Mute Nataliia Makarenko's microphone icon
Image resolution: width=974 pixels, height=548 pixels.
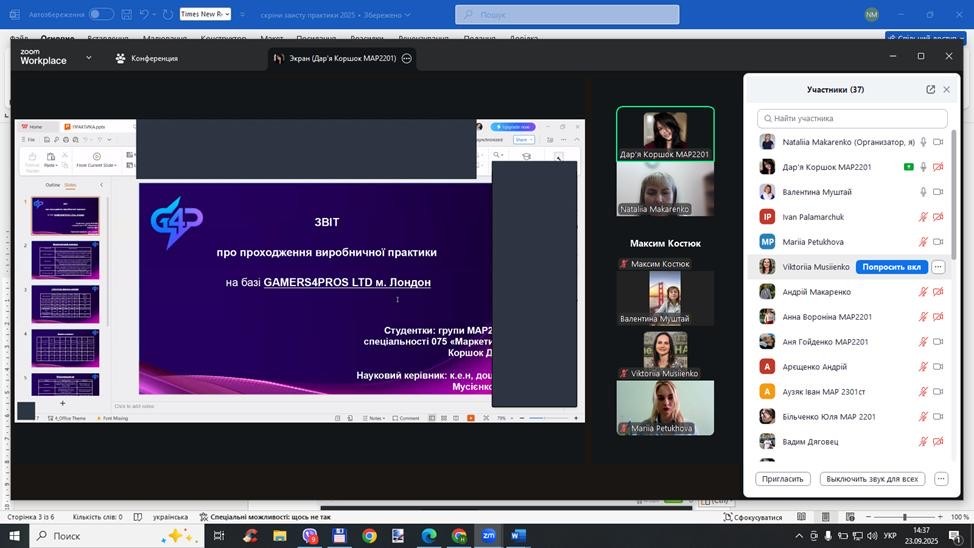tap(924, 142)
